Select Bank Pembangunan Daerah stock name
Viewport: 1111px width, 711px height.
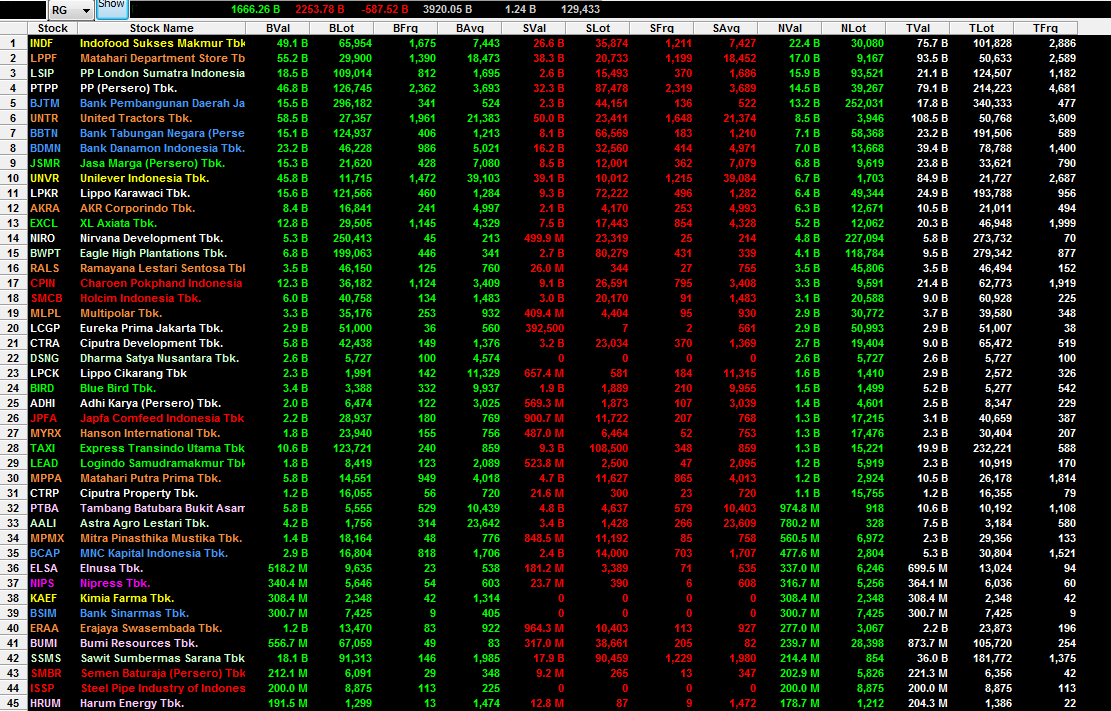pyautogui.click(x=162, y=103)
